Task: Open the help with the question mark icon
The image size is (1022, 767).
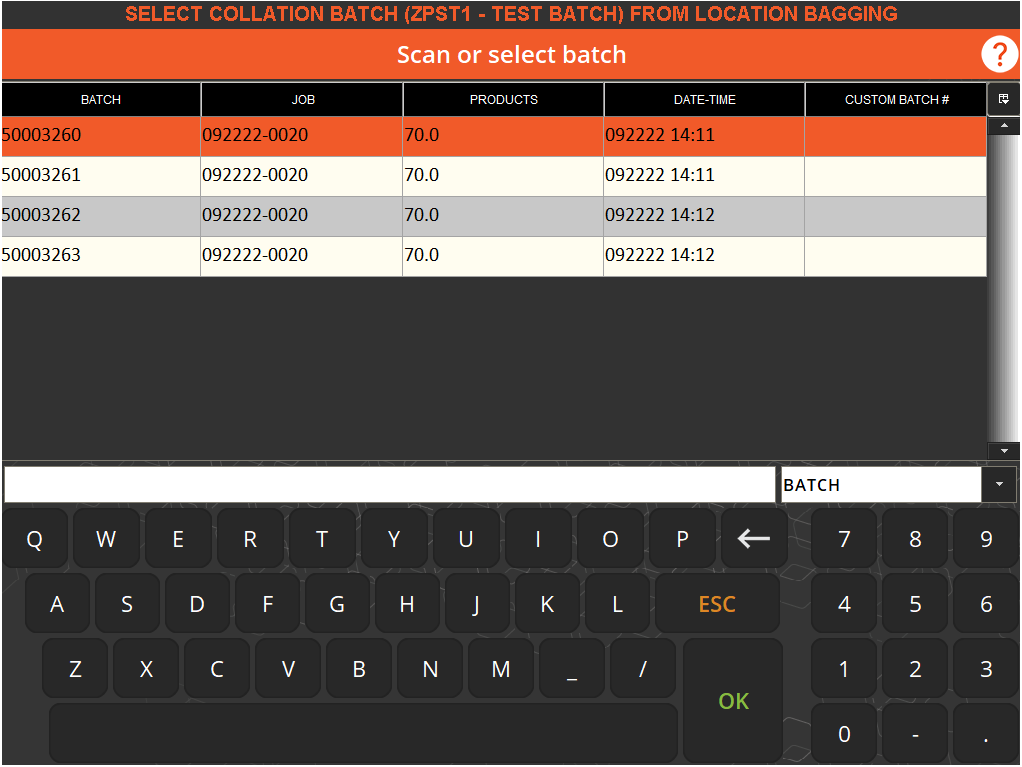Action: point(999,54)
